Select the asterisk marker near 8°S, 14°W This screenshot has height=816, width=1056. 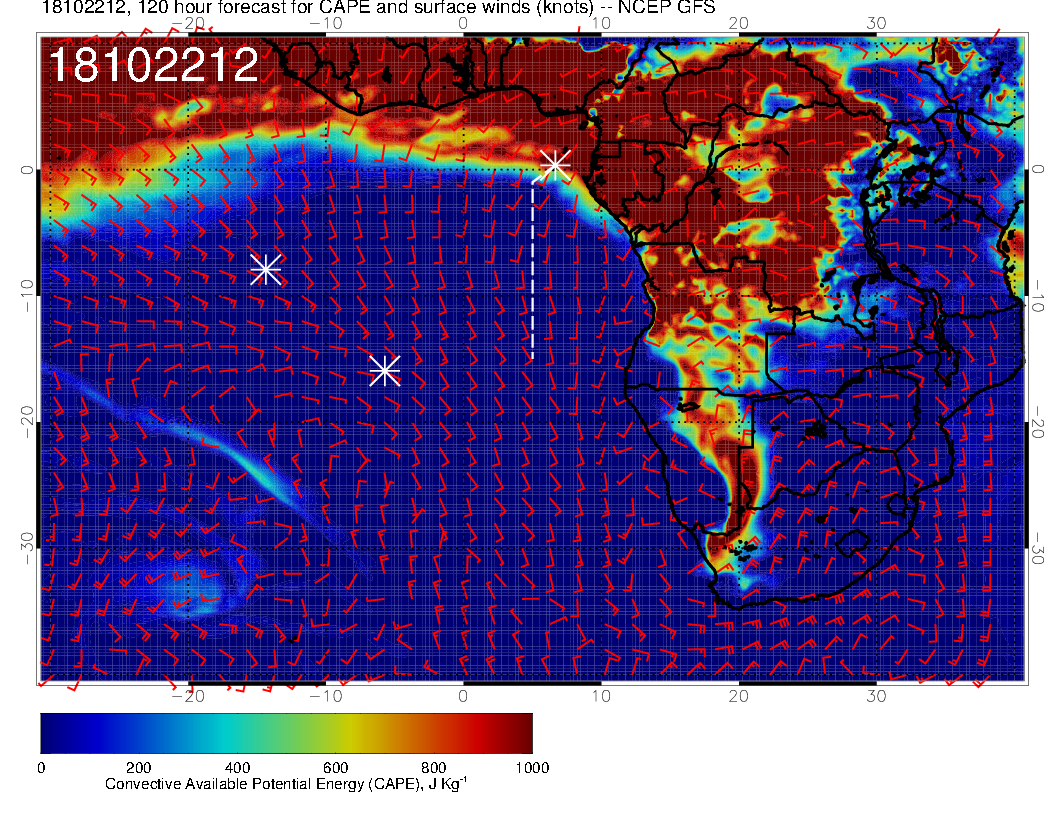click(x=266, y=269)
